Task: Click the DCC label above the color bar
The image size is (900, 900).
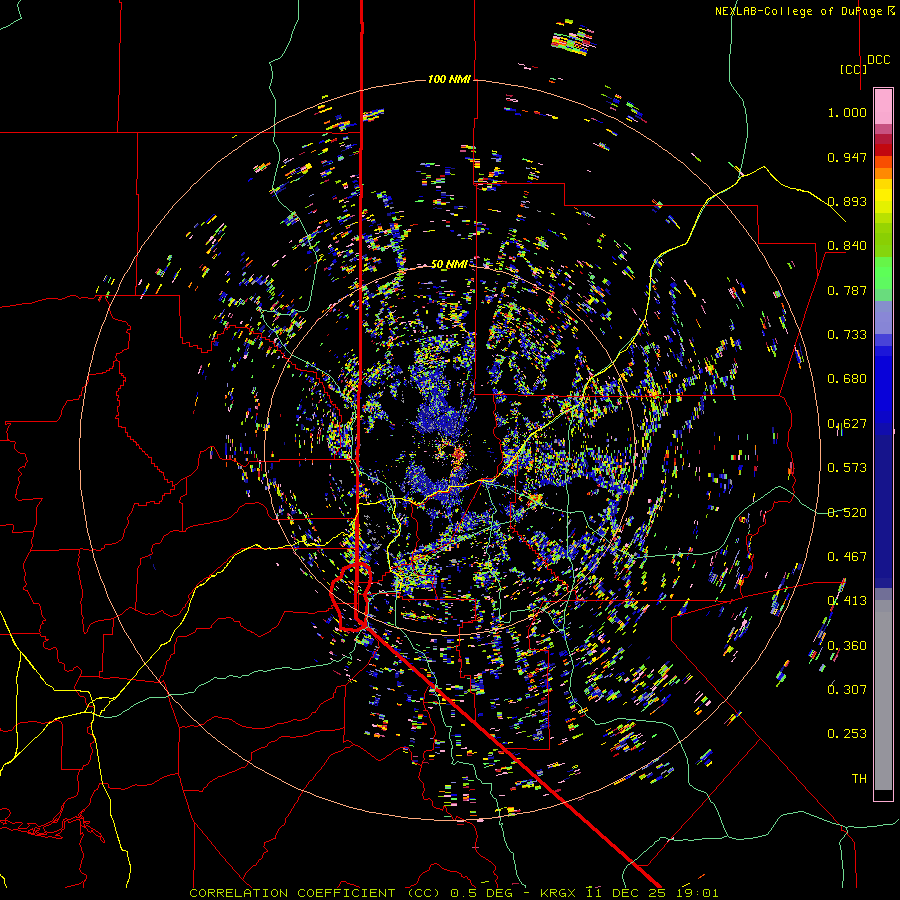Action: click(878, 60)
